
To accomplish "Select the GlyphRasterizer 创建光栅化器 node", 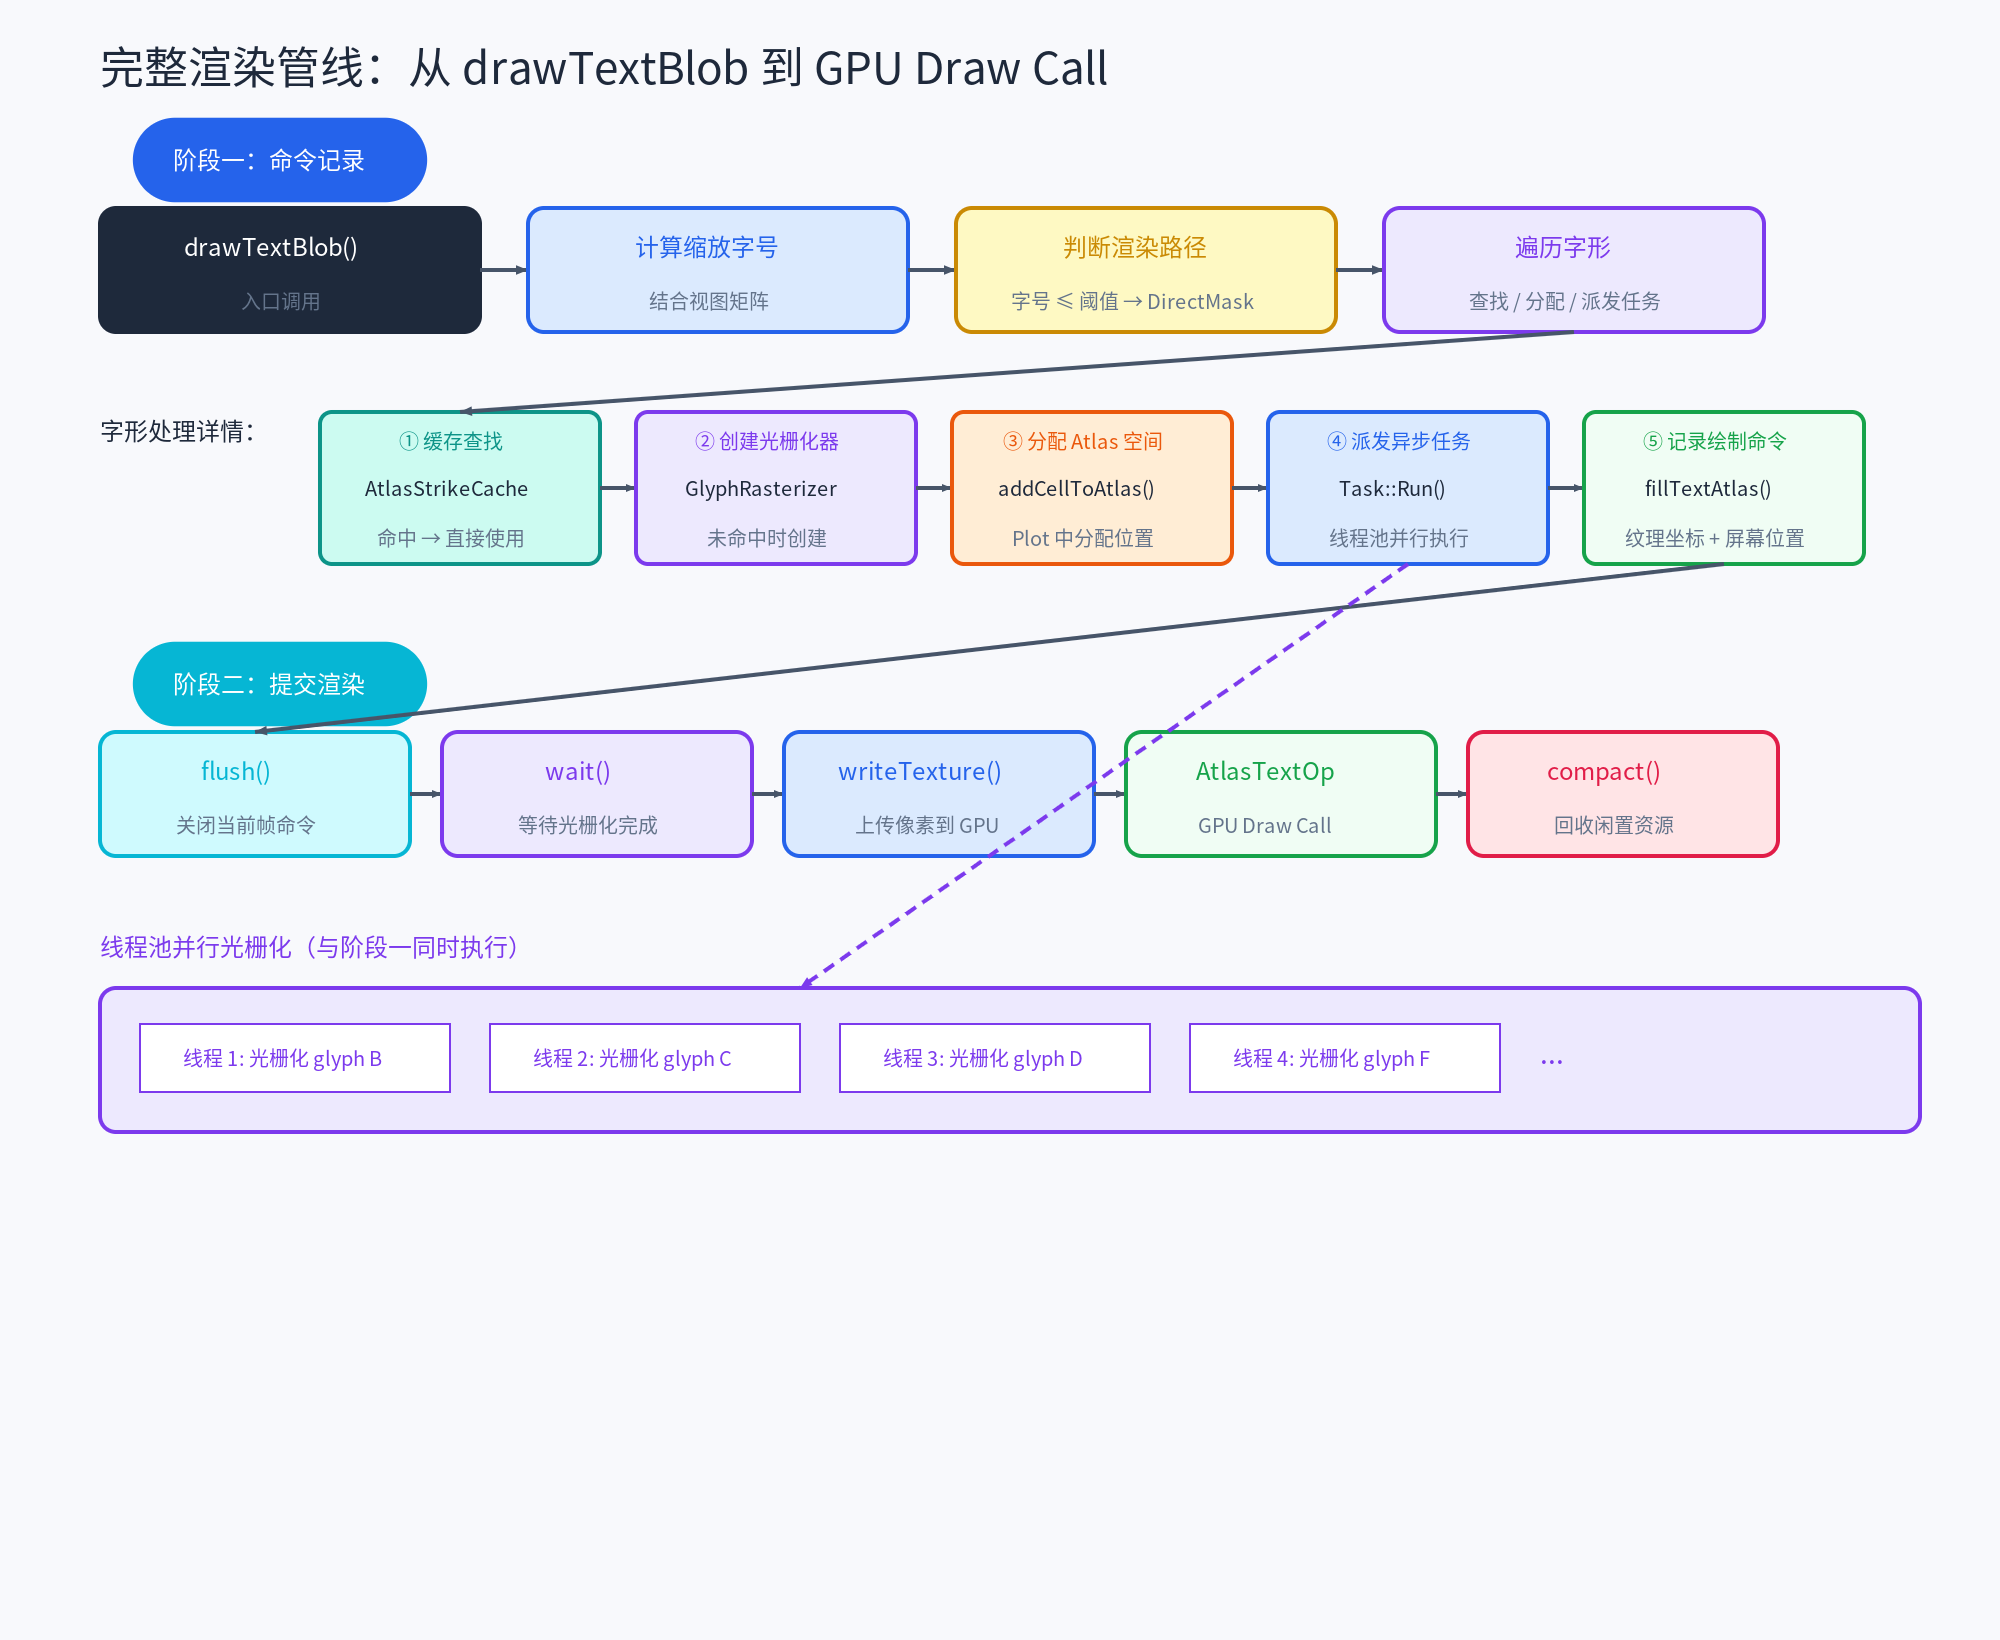I will coord(775,489).
